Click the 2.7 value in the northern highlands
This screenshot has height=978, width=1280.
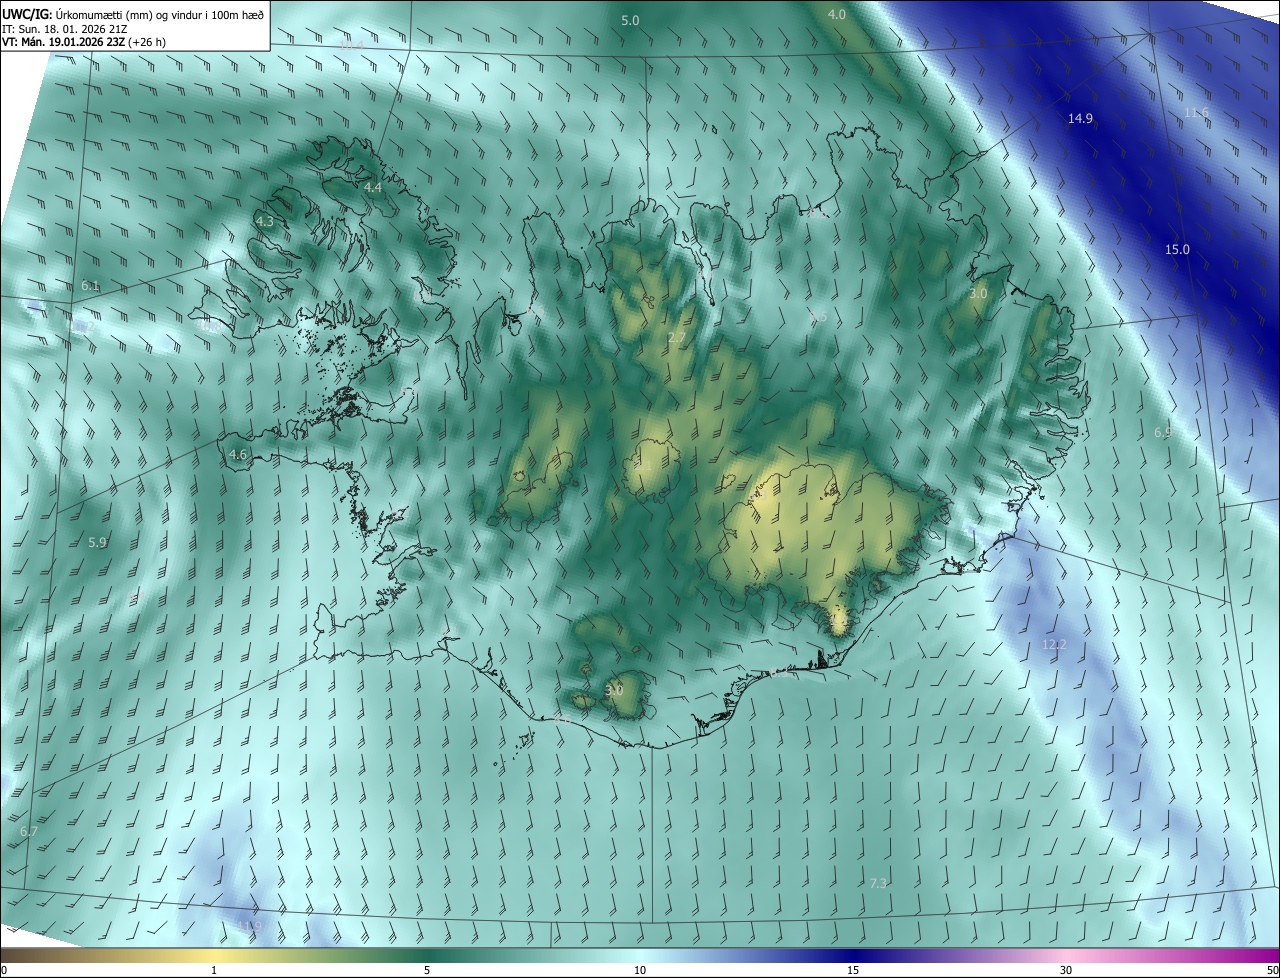(677, 338)
